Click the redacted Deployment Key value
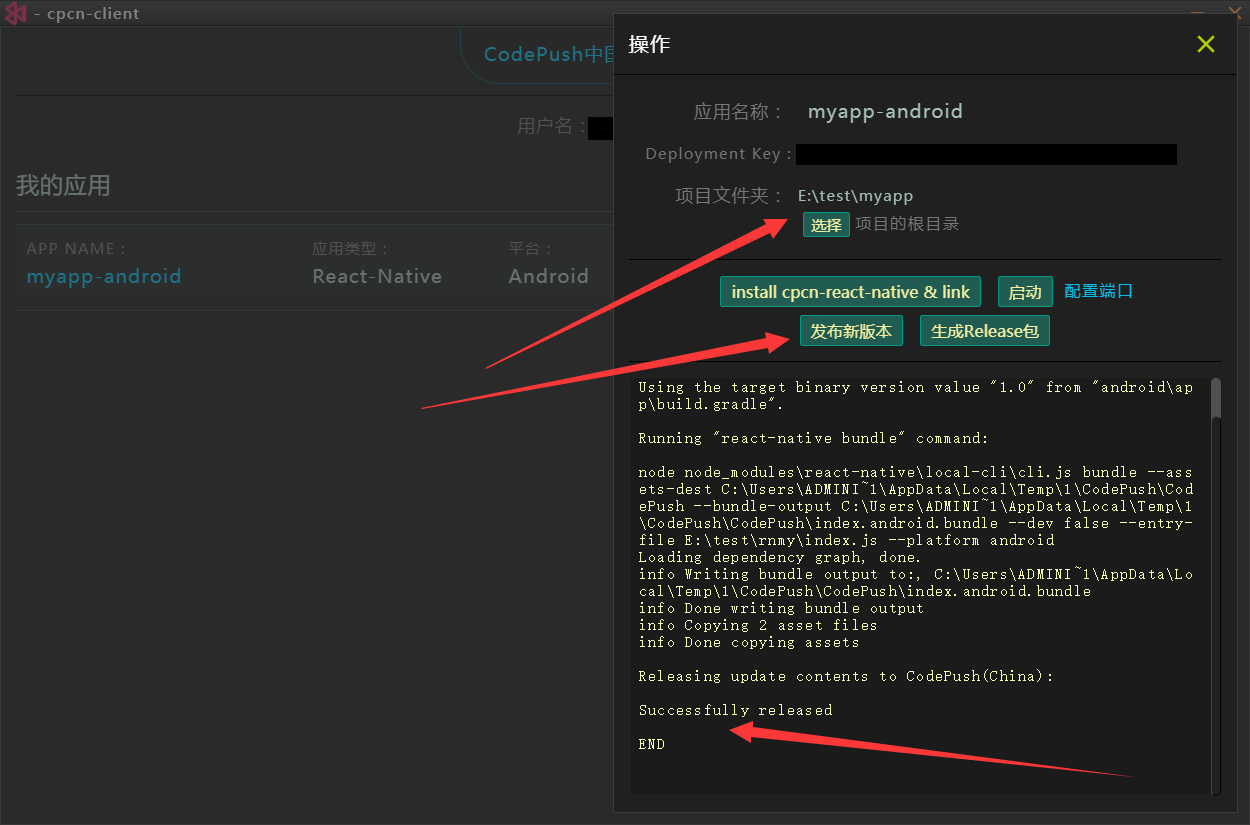 pyautogui.click(x=986, y=154)
